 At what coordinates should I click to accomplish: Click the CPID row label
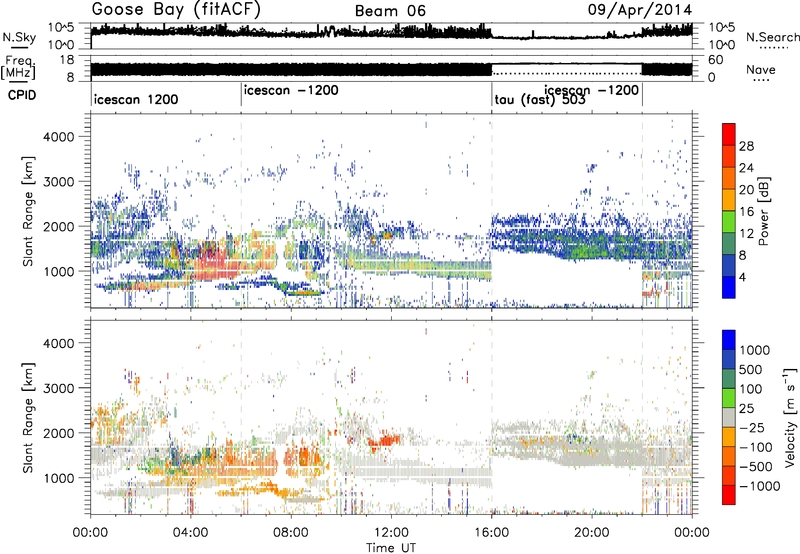click(22, 95)
